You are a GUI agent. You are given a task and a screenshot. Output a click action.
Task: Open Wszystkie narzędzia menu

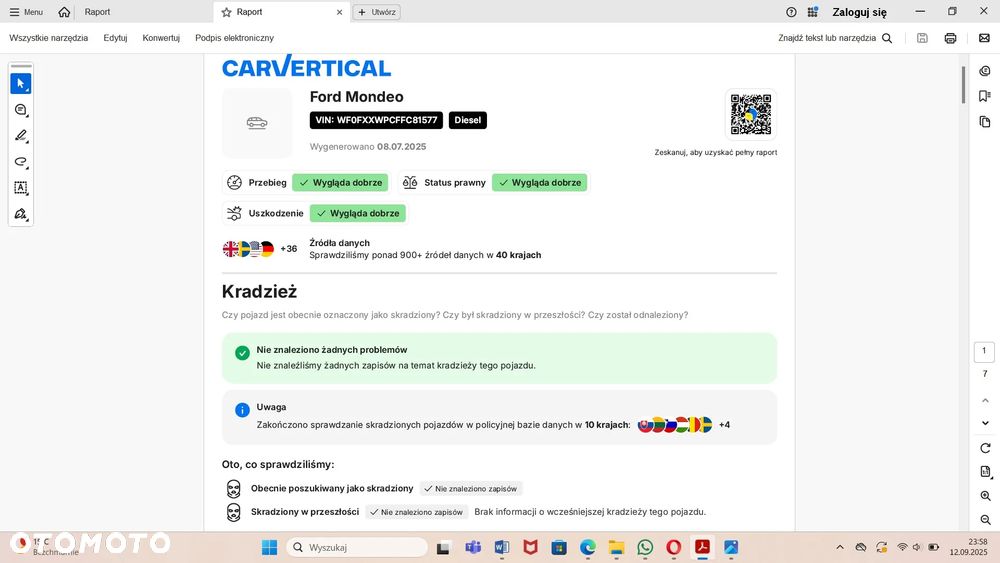point(48,38)
